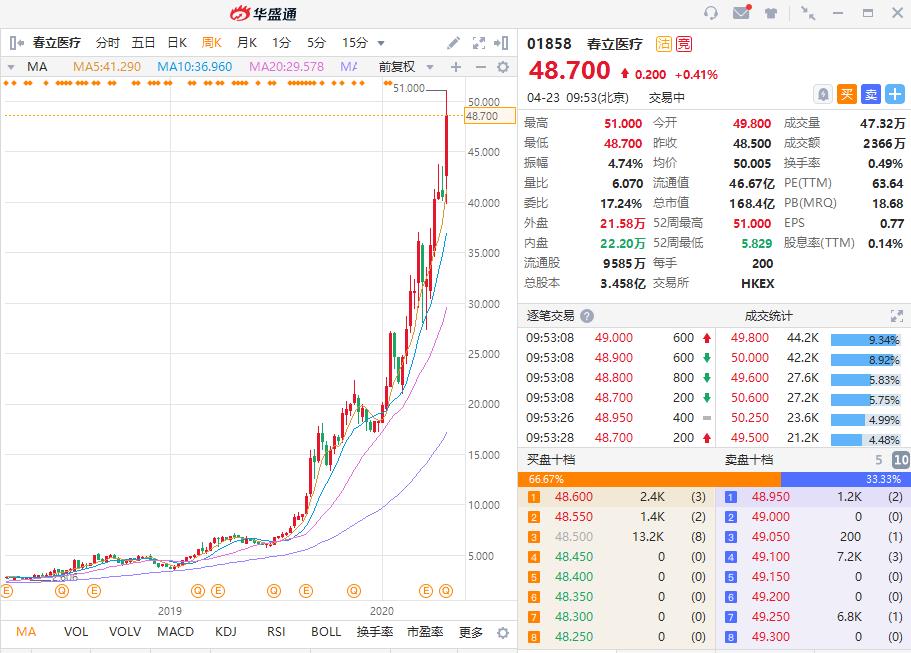Zoom out chart with minus icon
The height and width of the screenshot is (653, 911).
[x=480, y=67]
